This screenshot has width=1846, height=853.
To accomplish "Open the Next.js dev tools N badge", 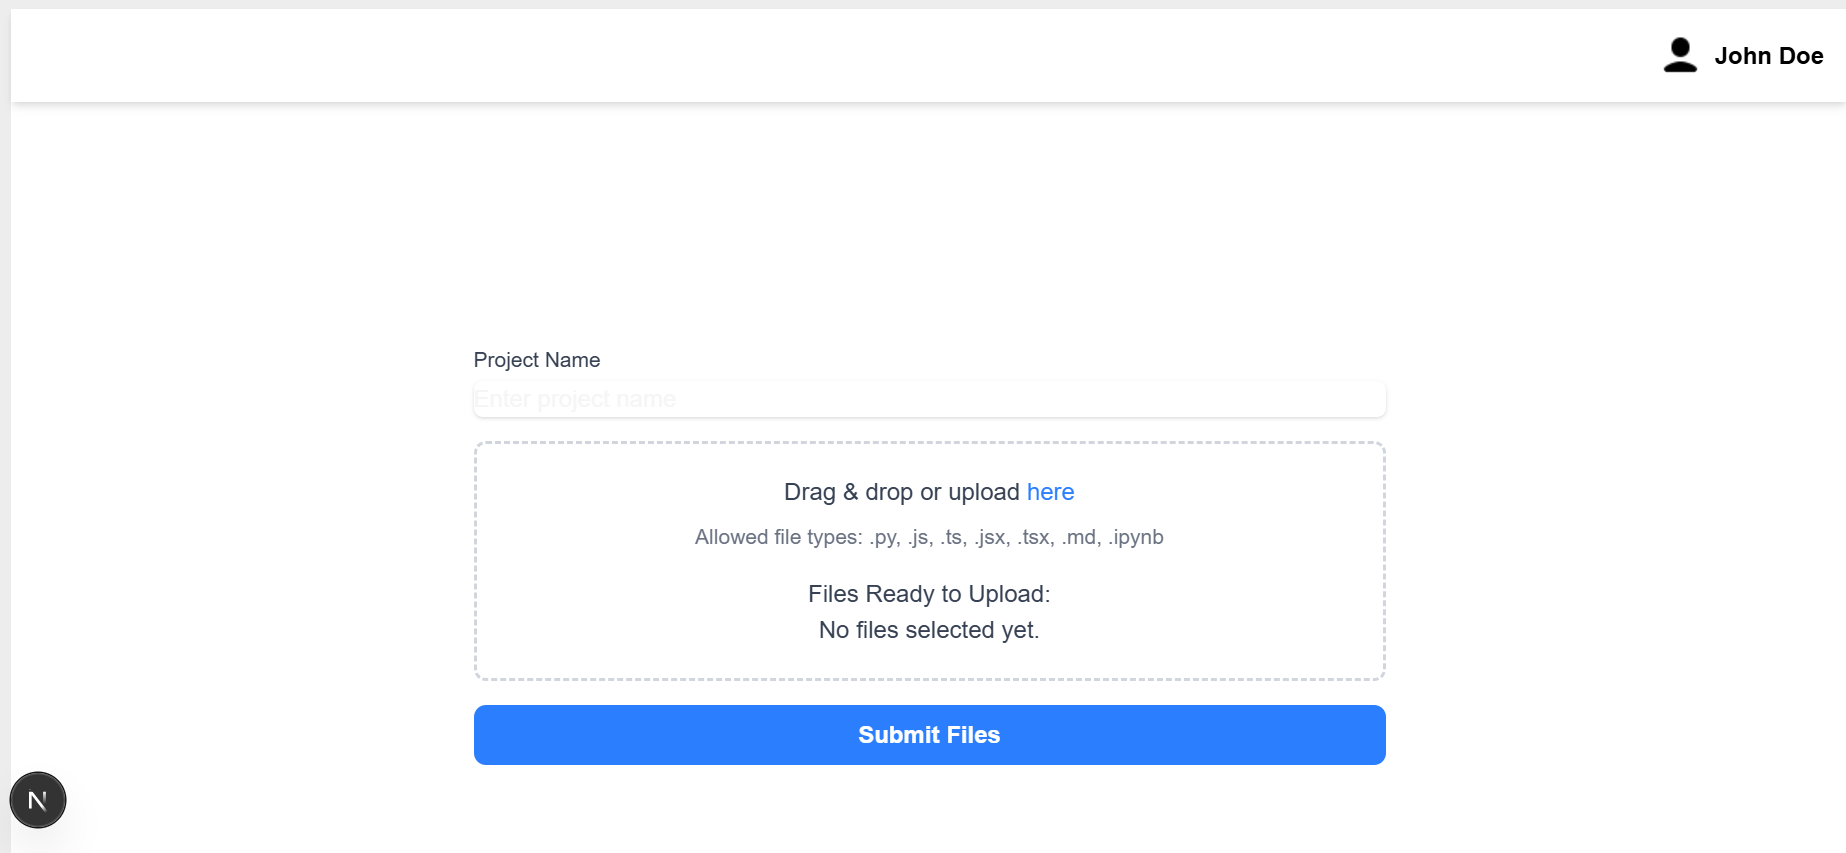I will pyautogui.click(x=38, y=800).
